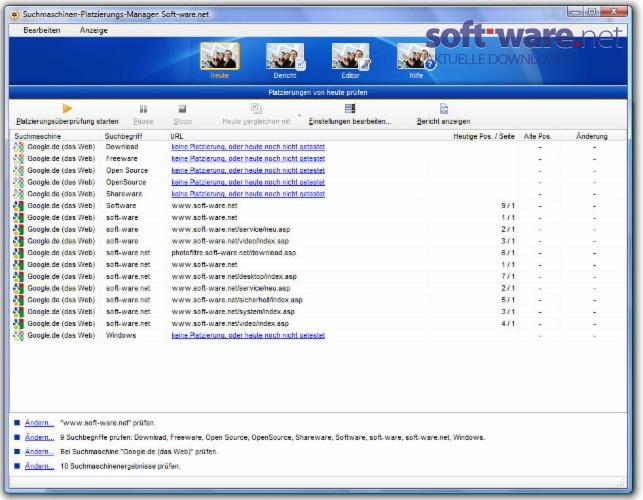
Task: Select Suchbegriff cell 'Freeware'
Action: tap(121, 159)
